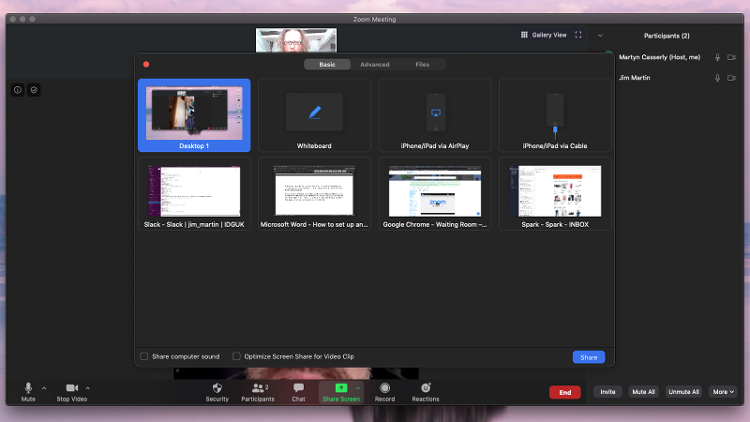Enable the Share computer sound checkbox
This screenshot has width=750, height=422.
(x=144, y=356)
